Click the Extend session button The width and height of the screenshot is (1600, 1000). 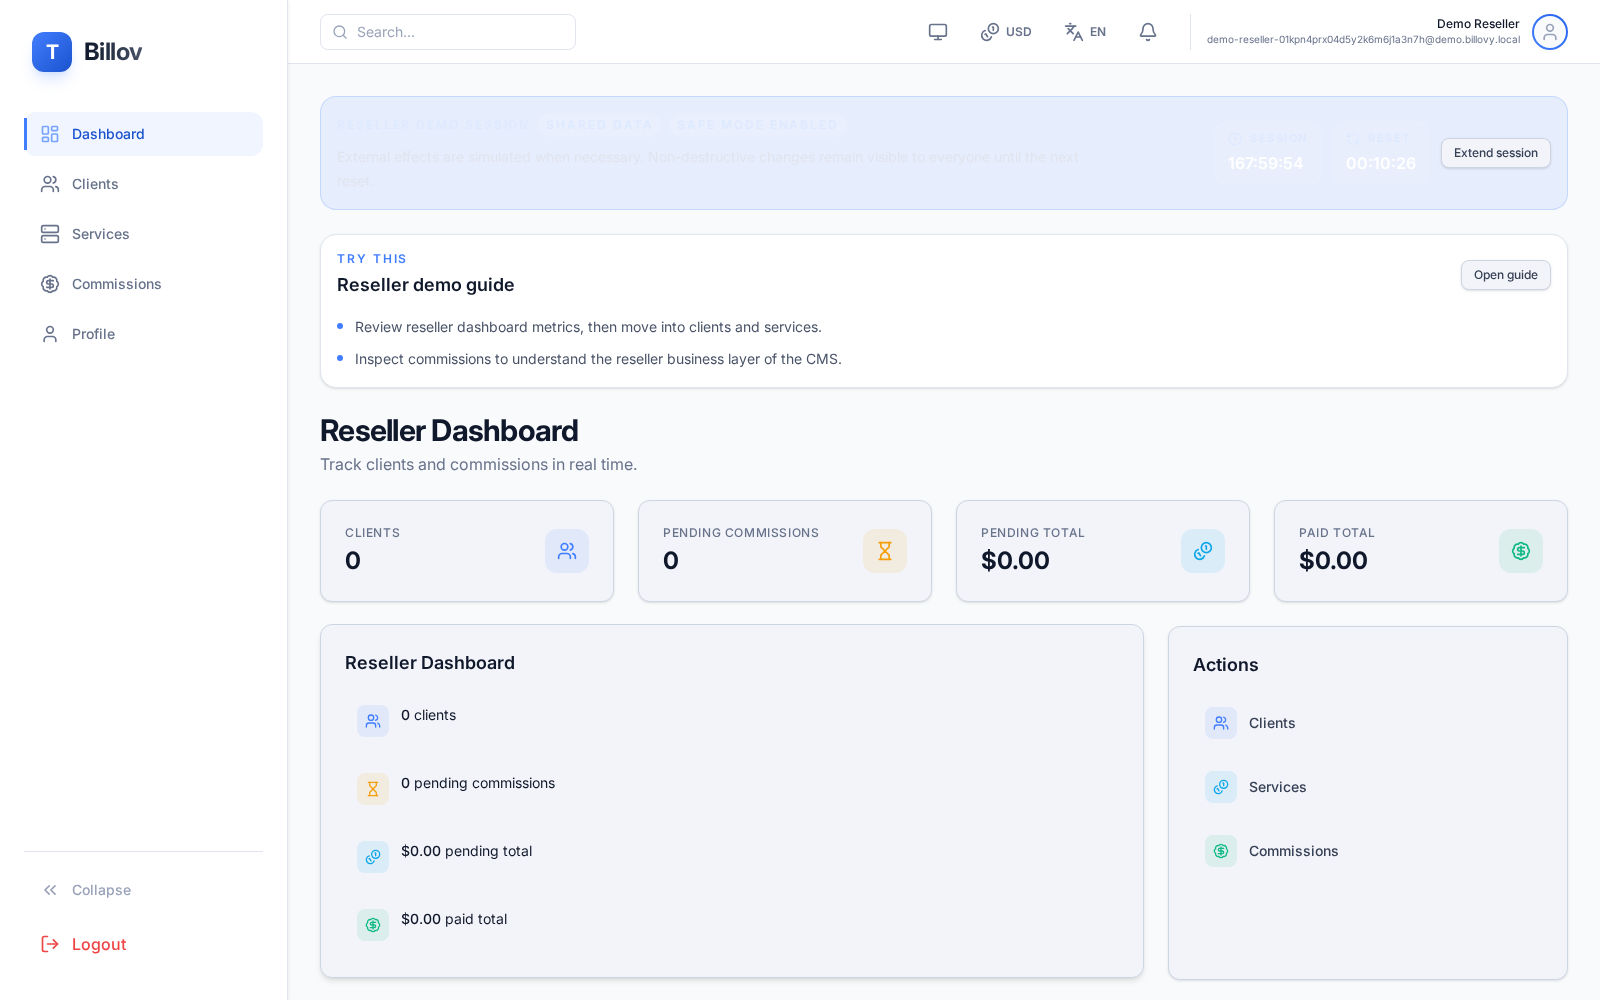[x=1495, y=152]
